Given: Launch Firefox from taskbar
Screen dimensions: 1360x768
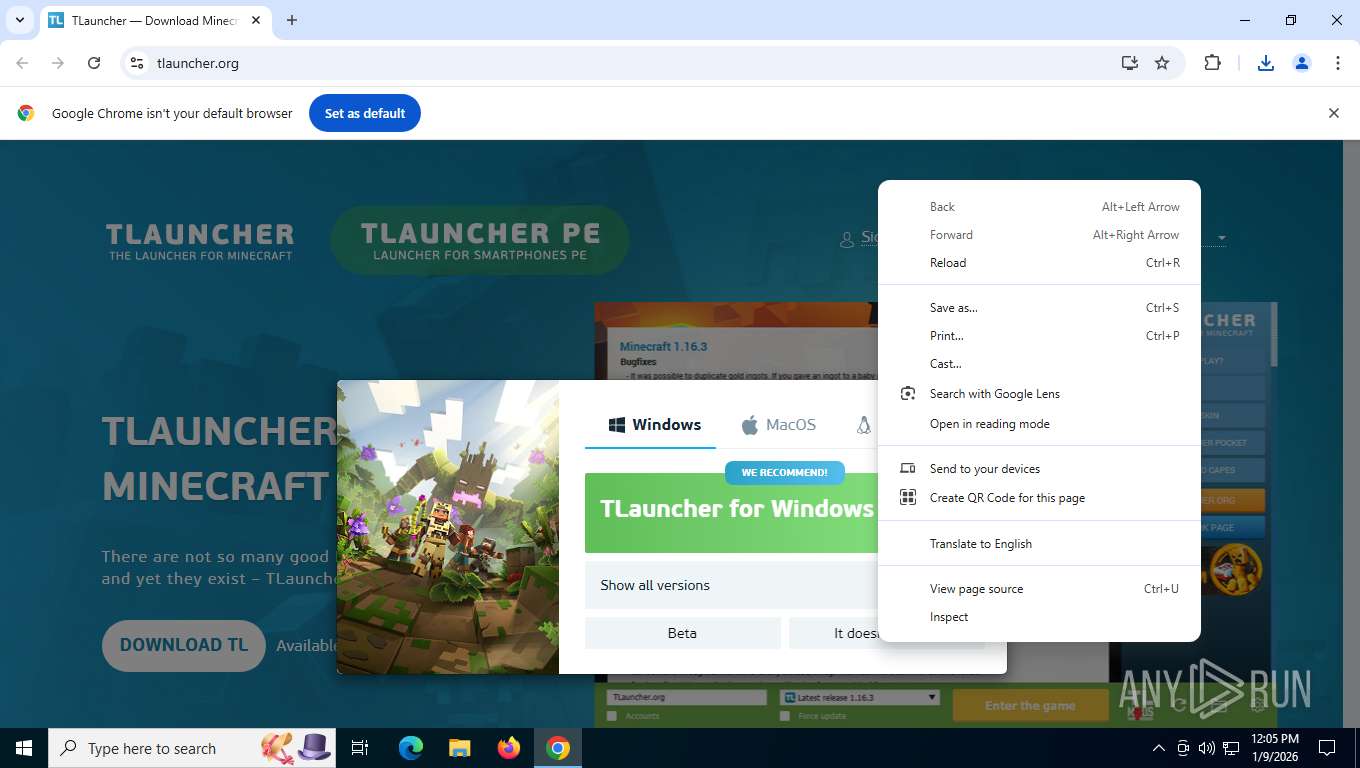Looking at the screenshot, I should [x=509, y=748].
